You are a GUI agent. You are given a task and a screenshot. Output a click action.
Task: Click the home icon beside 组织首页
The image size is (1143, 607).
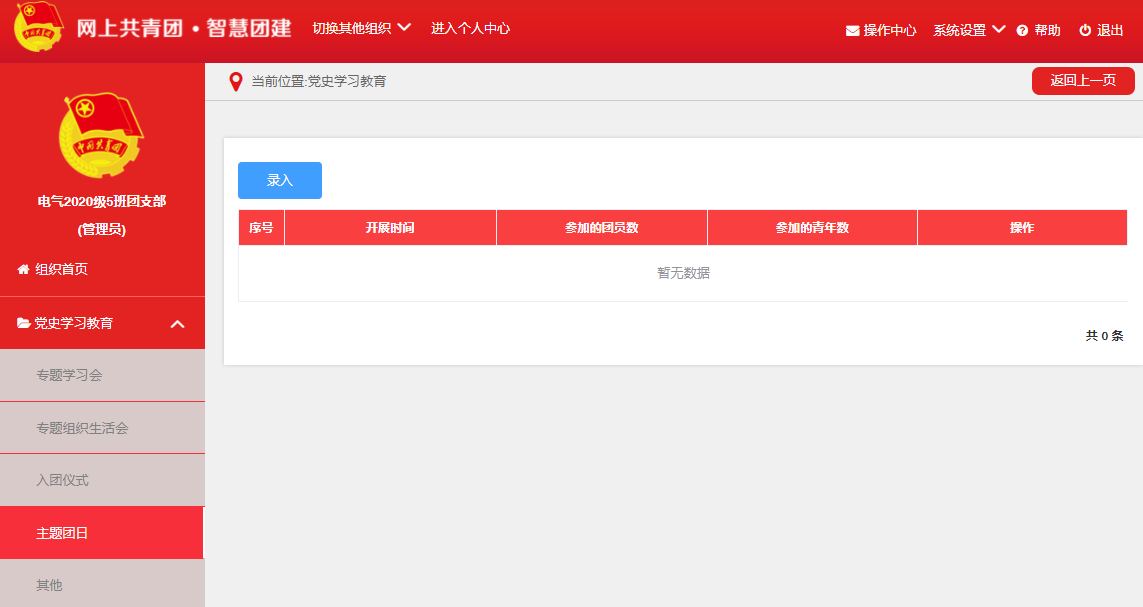(x=23, y=269)
